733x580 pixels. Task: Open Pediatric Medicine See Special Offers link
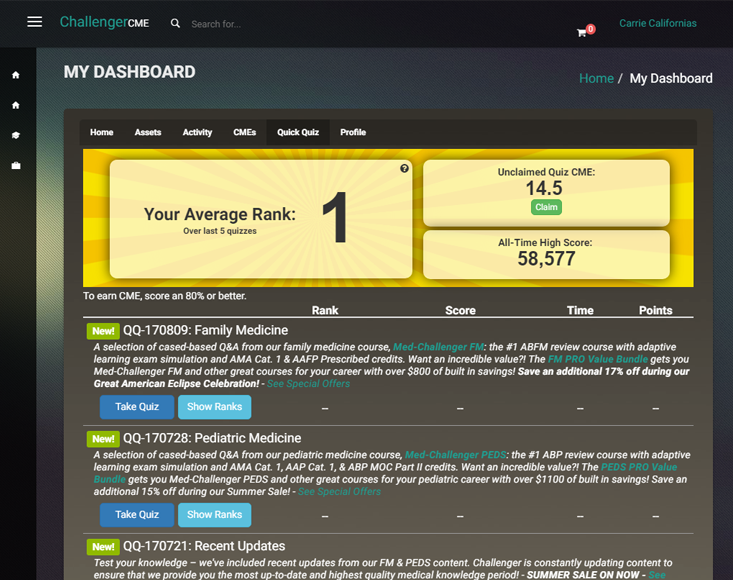(339, 492)
